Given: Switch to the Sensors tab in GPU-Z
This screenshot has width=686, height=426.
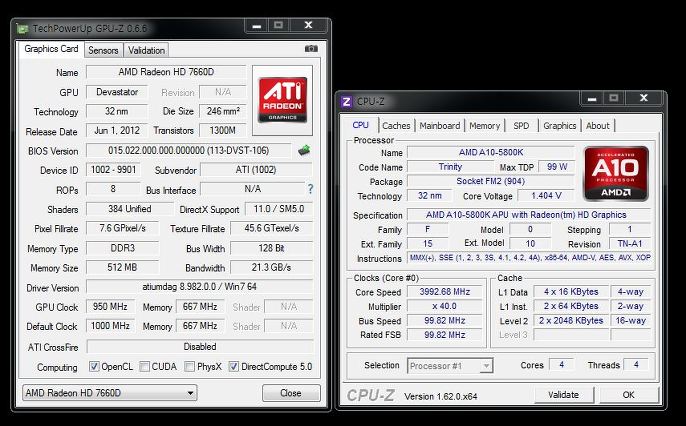Looking at the screenshot, I should tap(103, 50).
